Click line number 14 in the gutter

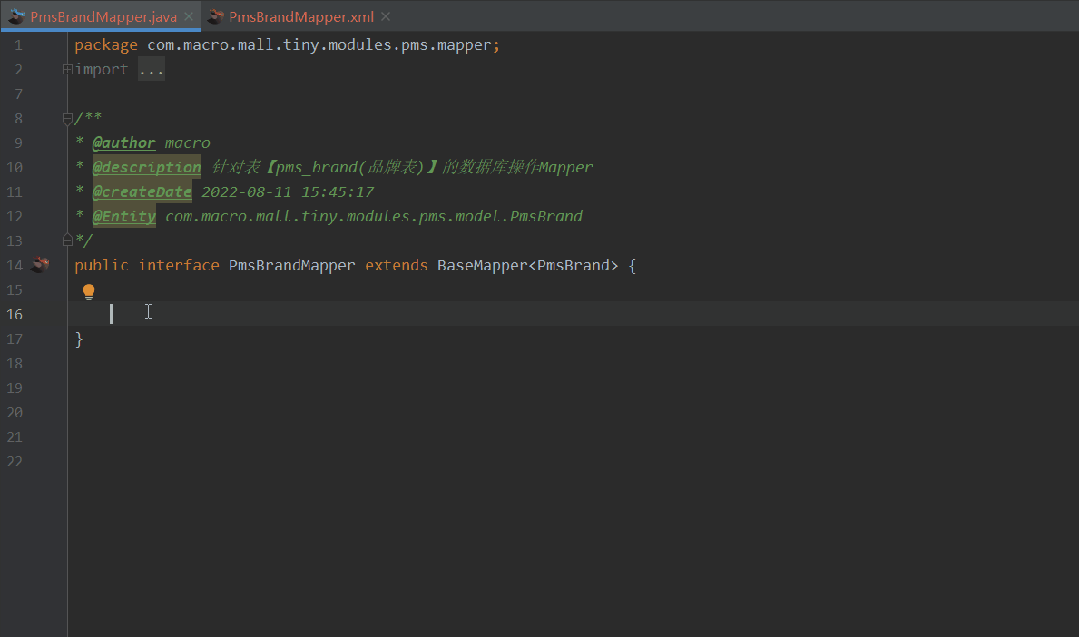(x=17, y=264)
